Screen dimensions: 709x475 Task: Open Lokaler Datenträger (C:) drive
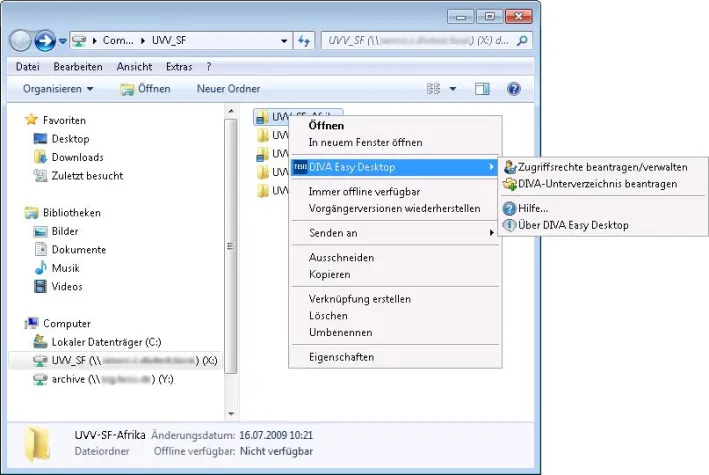pyautogui.click(x=98, y=342)
